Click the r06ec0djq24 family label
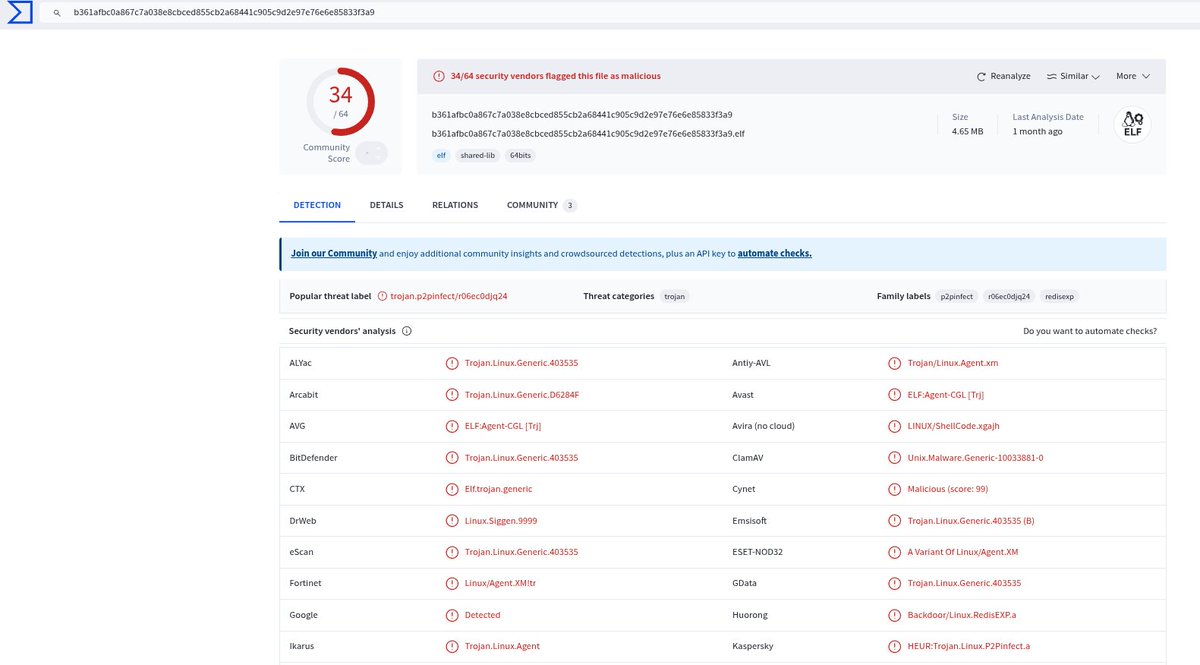The image size is (1200, 665). pyautogui.click(x=1009, y=297)
